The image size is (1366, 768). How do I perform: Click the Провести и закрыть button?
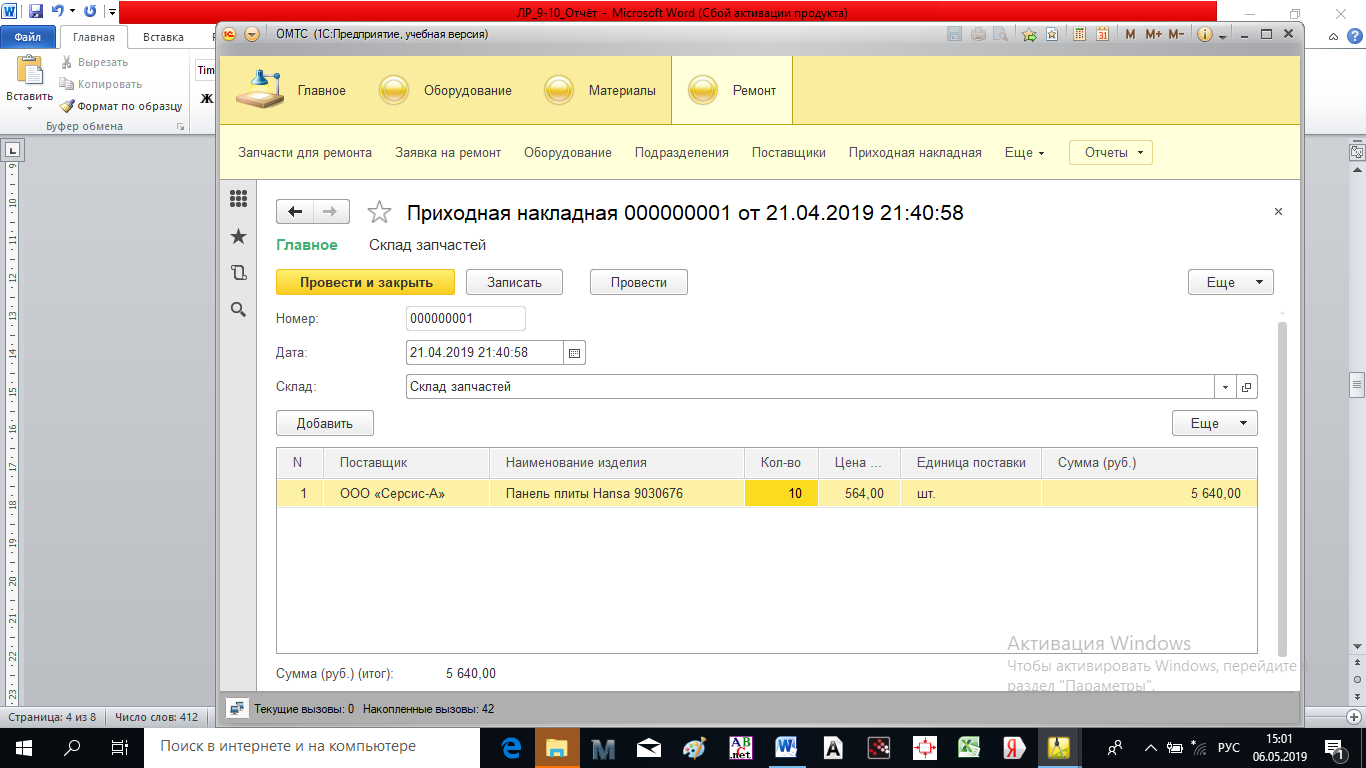click(365, 283)
